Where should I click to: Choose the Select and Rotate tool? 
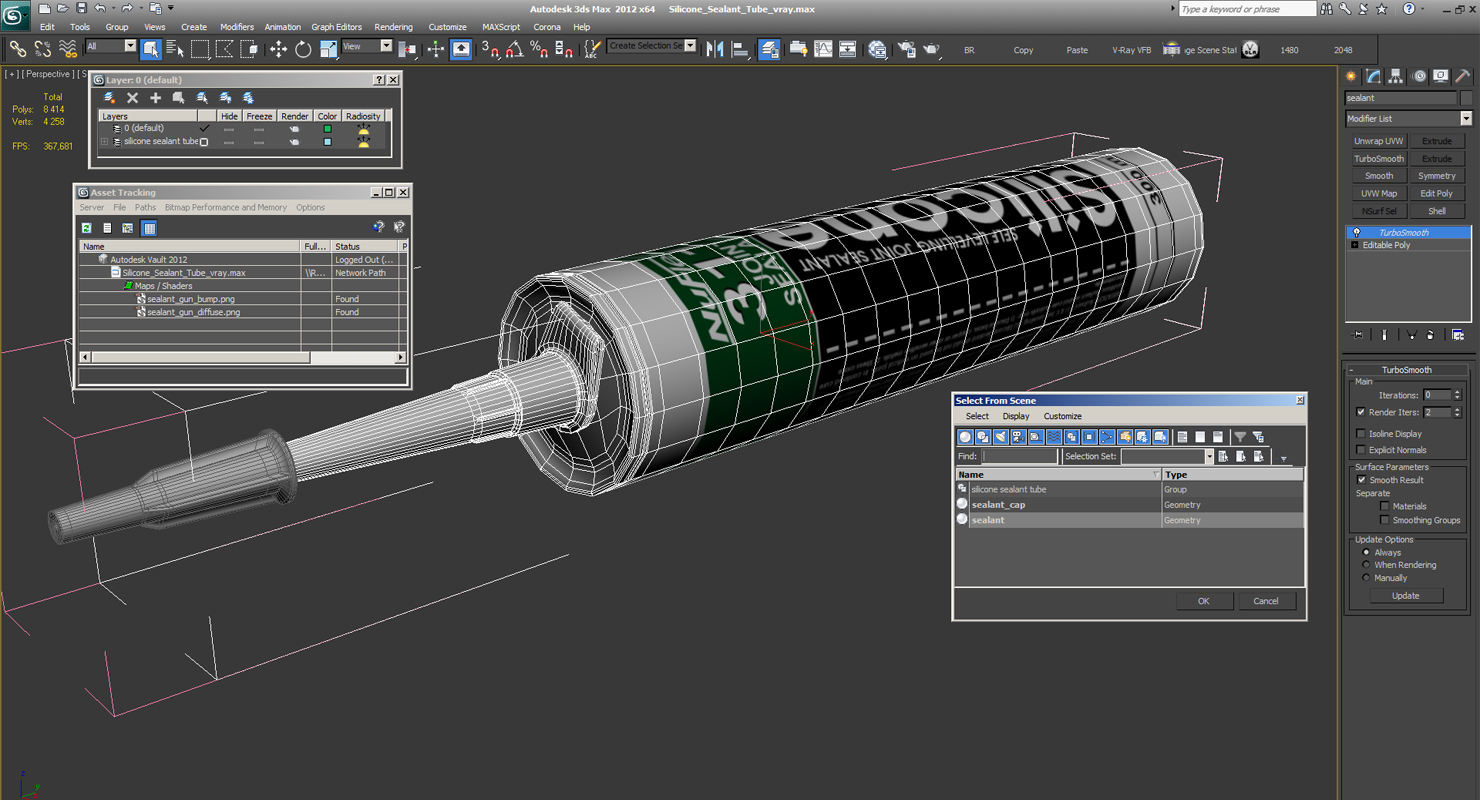[x=303, y=49]
